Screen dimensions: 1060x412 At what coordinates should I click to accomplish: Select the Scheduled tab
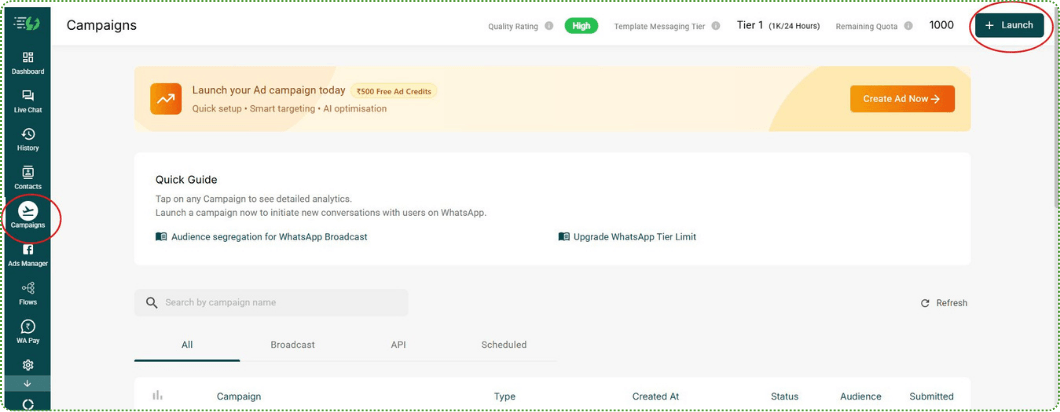[x=503, y=345]
